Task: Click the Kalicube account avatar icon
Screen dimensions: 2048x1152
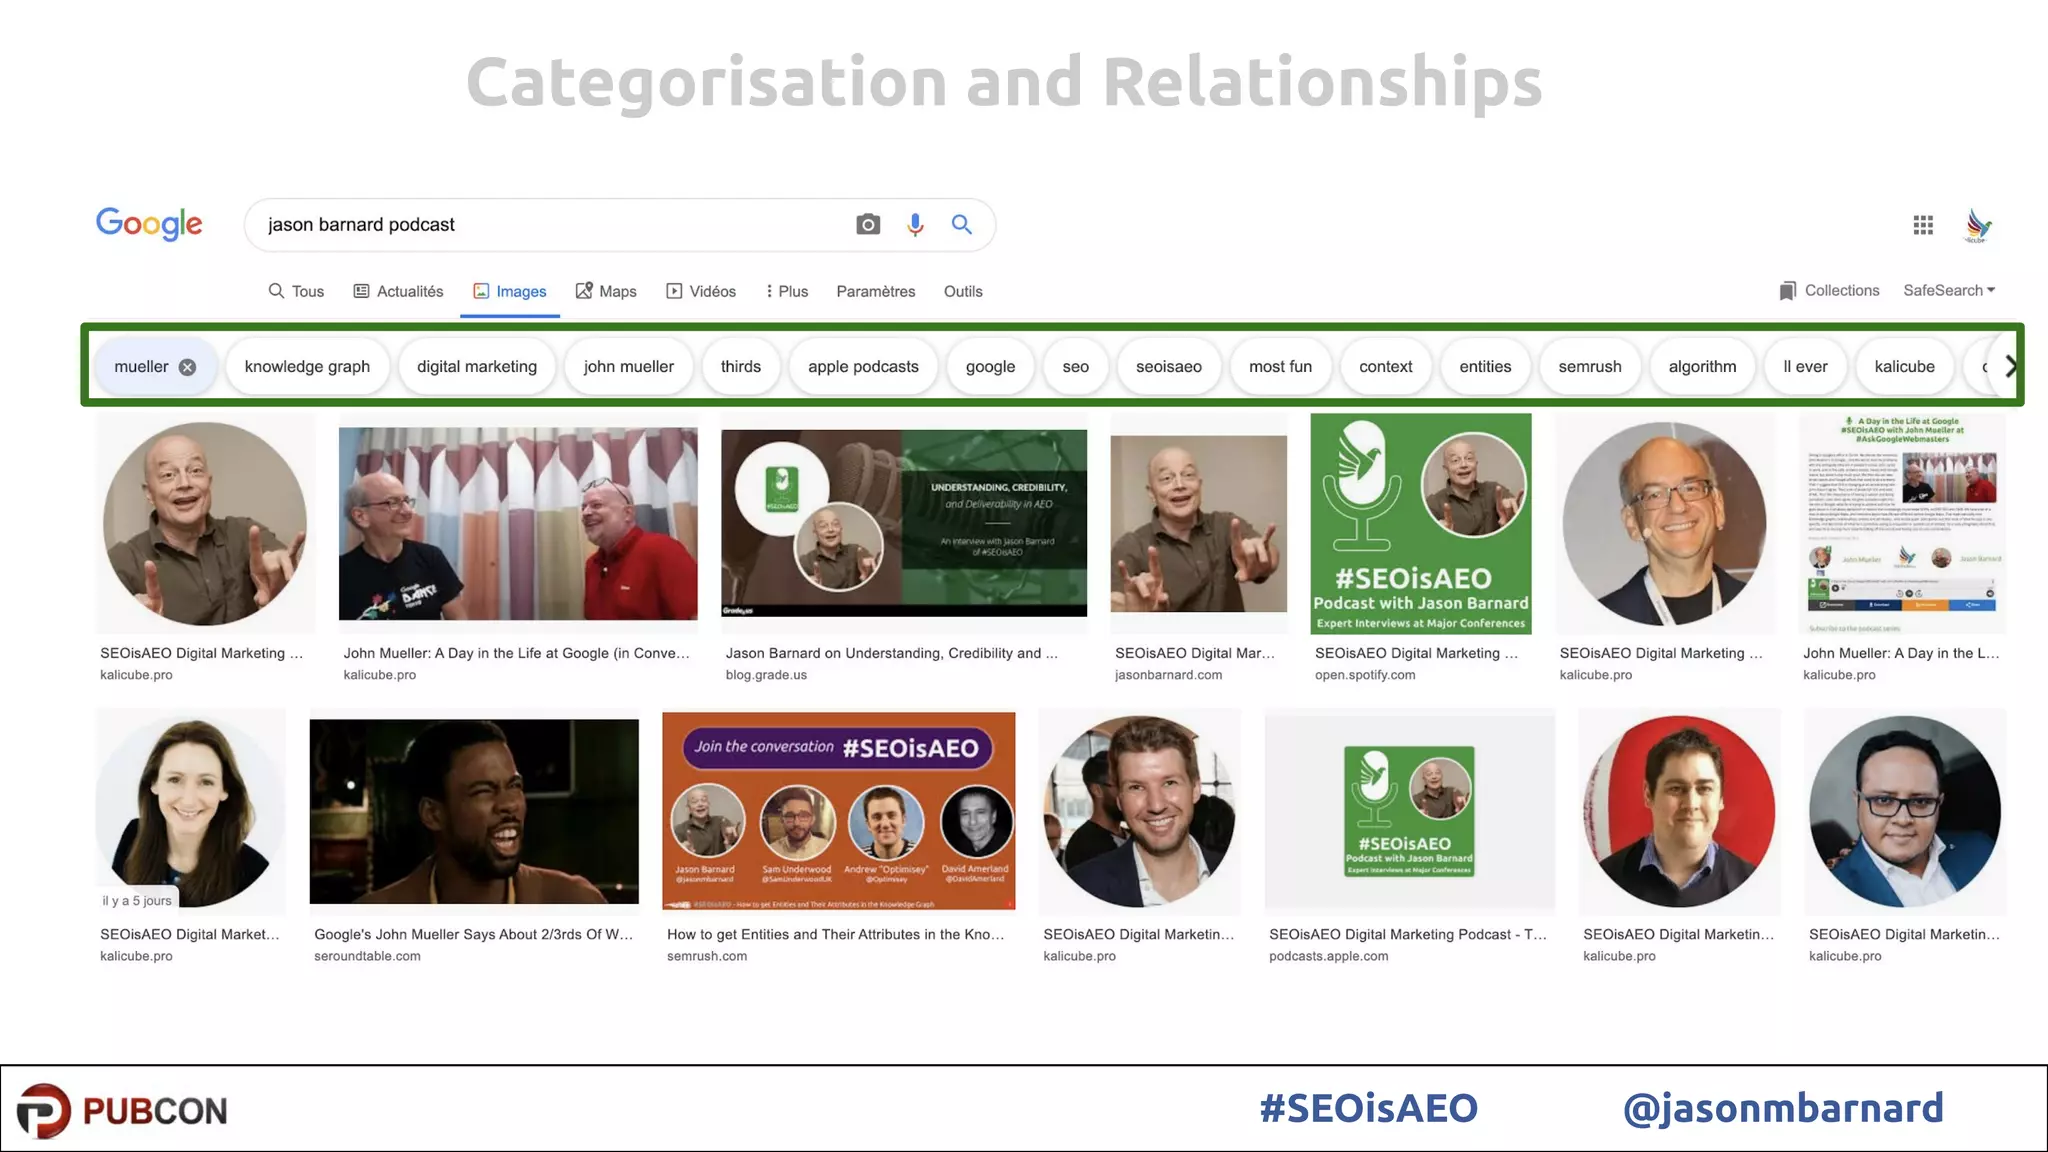Action: 1977,225
